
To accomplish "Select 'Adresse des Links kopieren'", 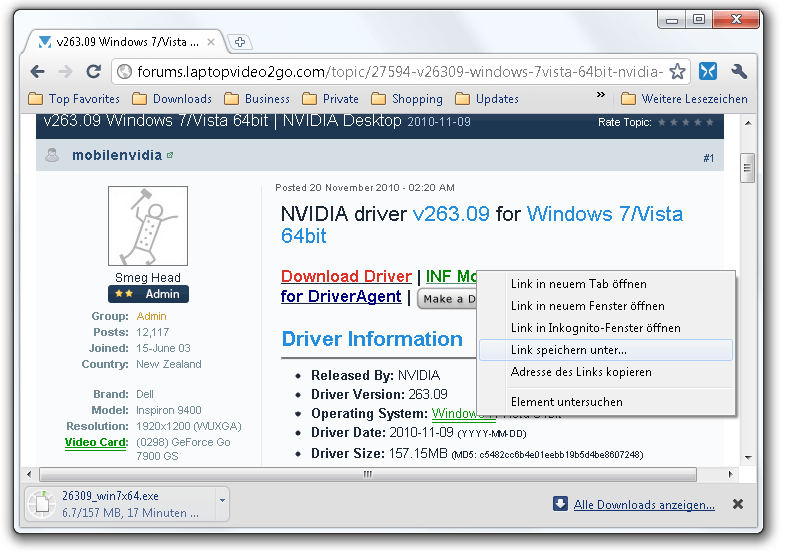I will tap(581, 372).
